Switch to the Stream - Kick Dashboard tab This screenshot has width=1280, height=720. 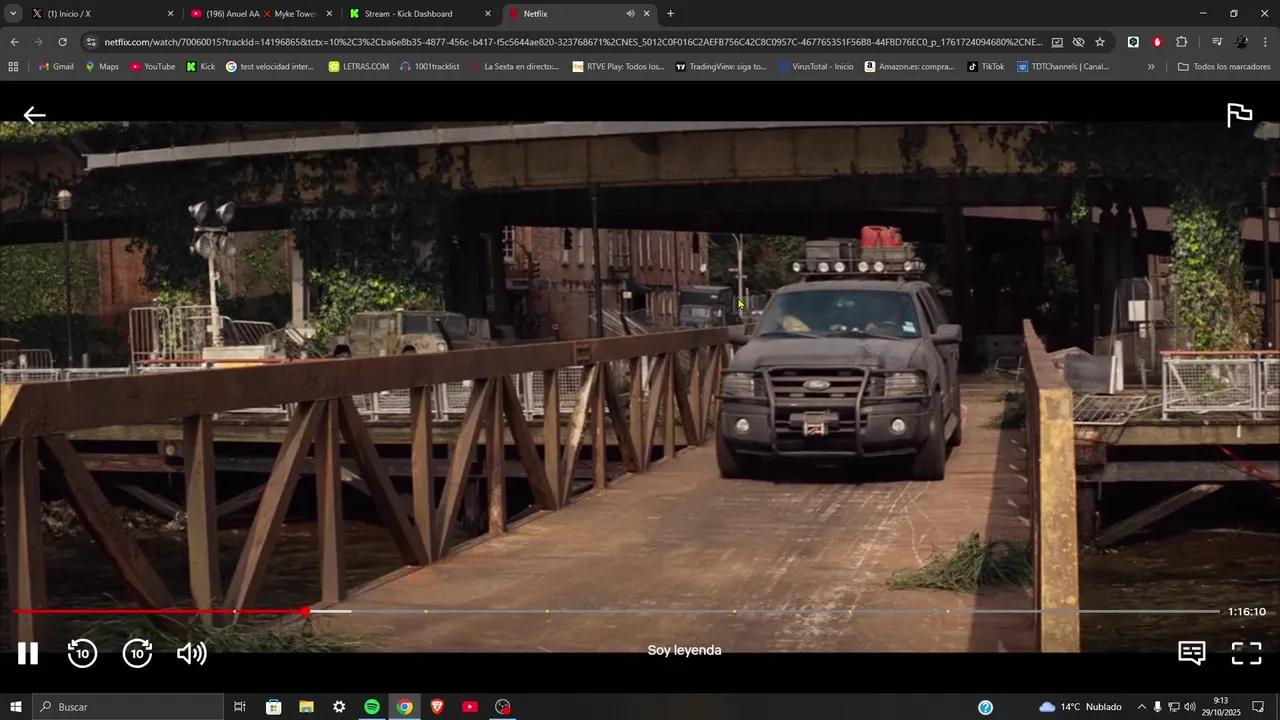pyautogui.click(x=420, y=13)
